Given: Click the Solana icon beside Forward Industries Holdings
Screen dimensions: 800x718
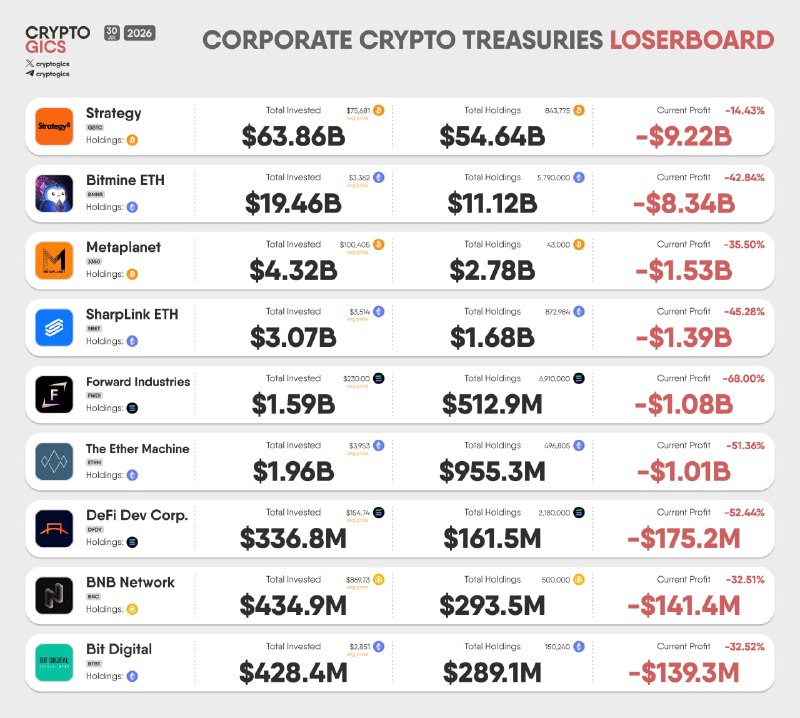Looking at the screenshot, I should click(x=132, y=408).
